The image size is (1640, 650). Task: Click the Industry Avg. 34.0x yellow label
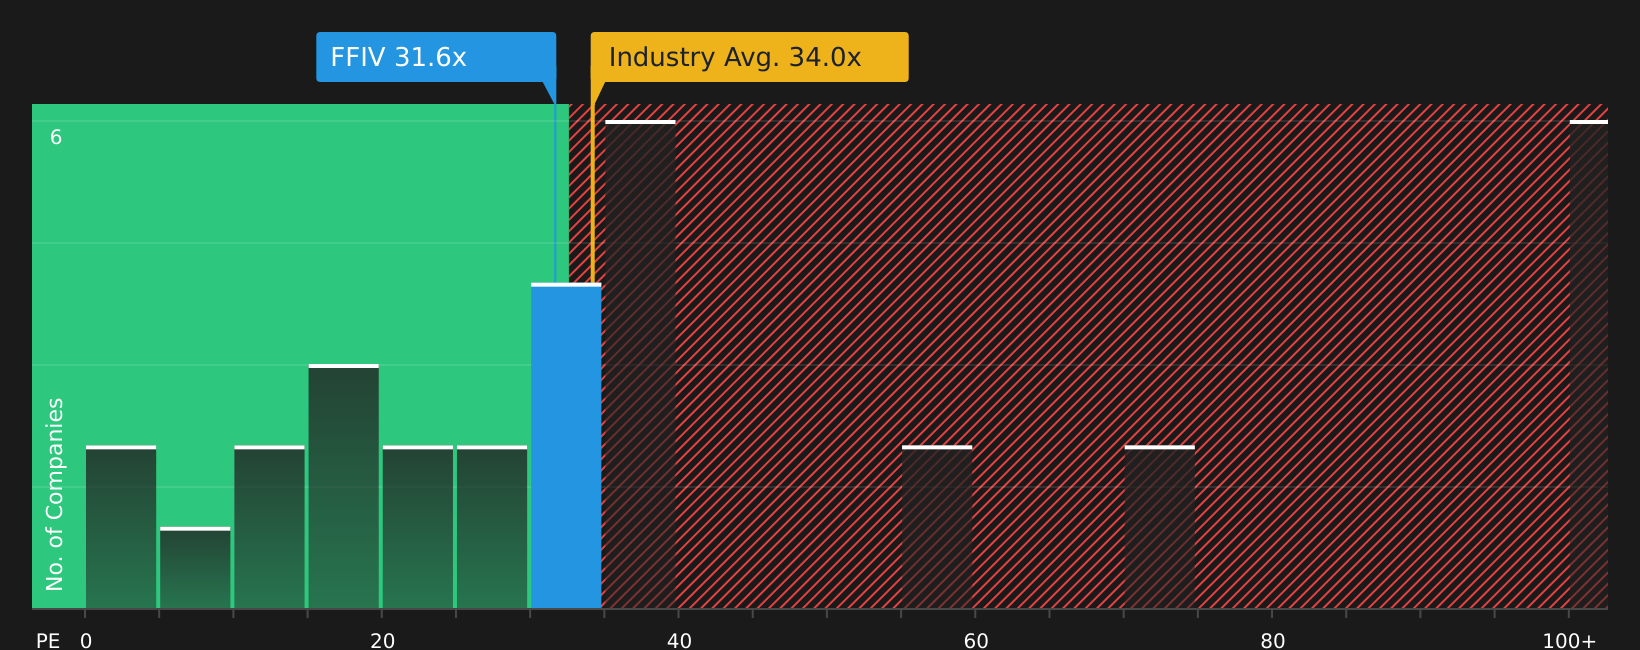coord(750,57)
